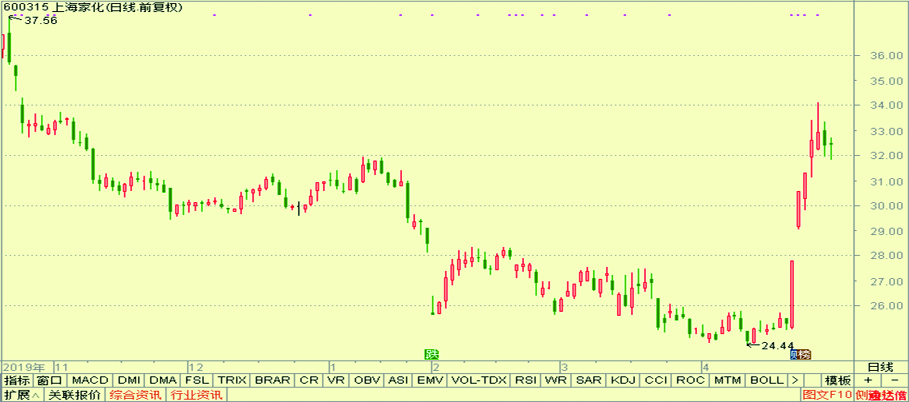The width and height of the screenshot is (909, 402).
Task: Choose the MTM indicator tab
Action: tap(727, 381)
